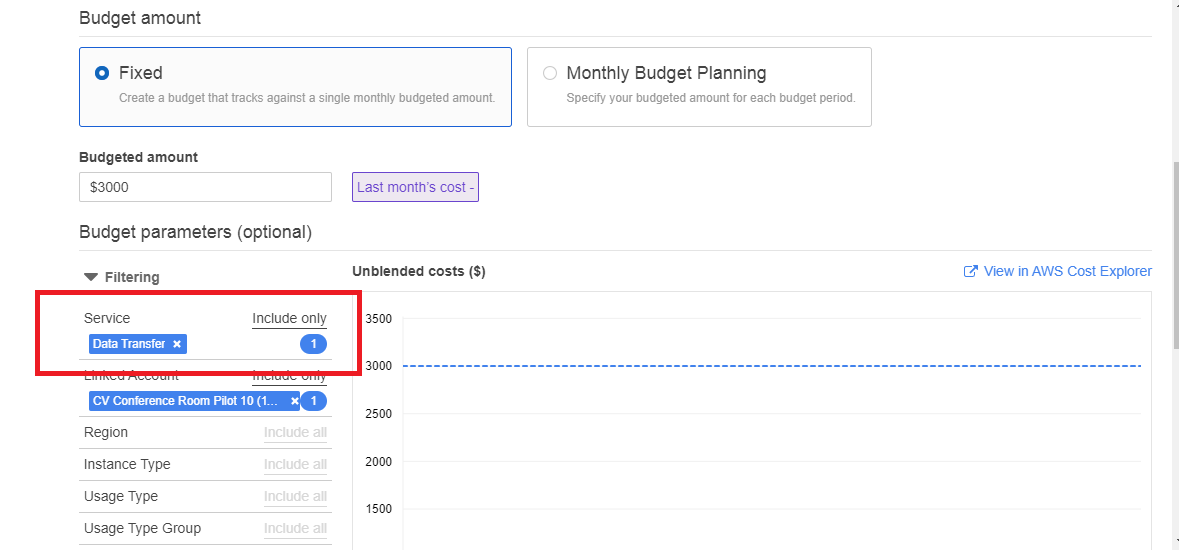Open Usage Type 'Include all' dropdown

pos(295,497)
